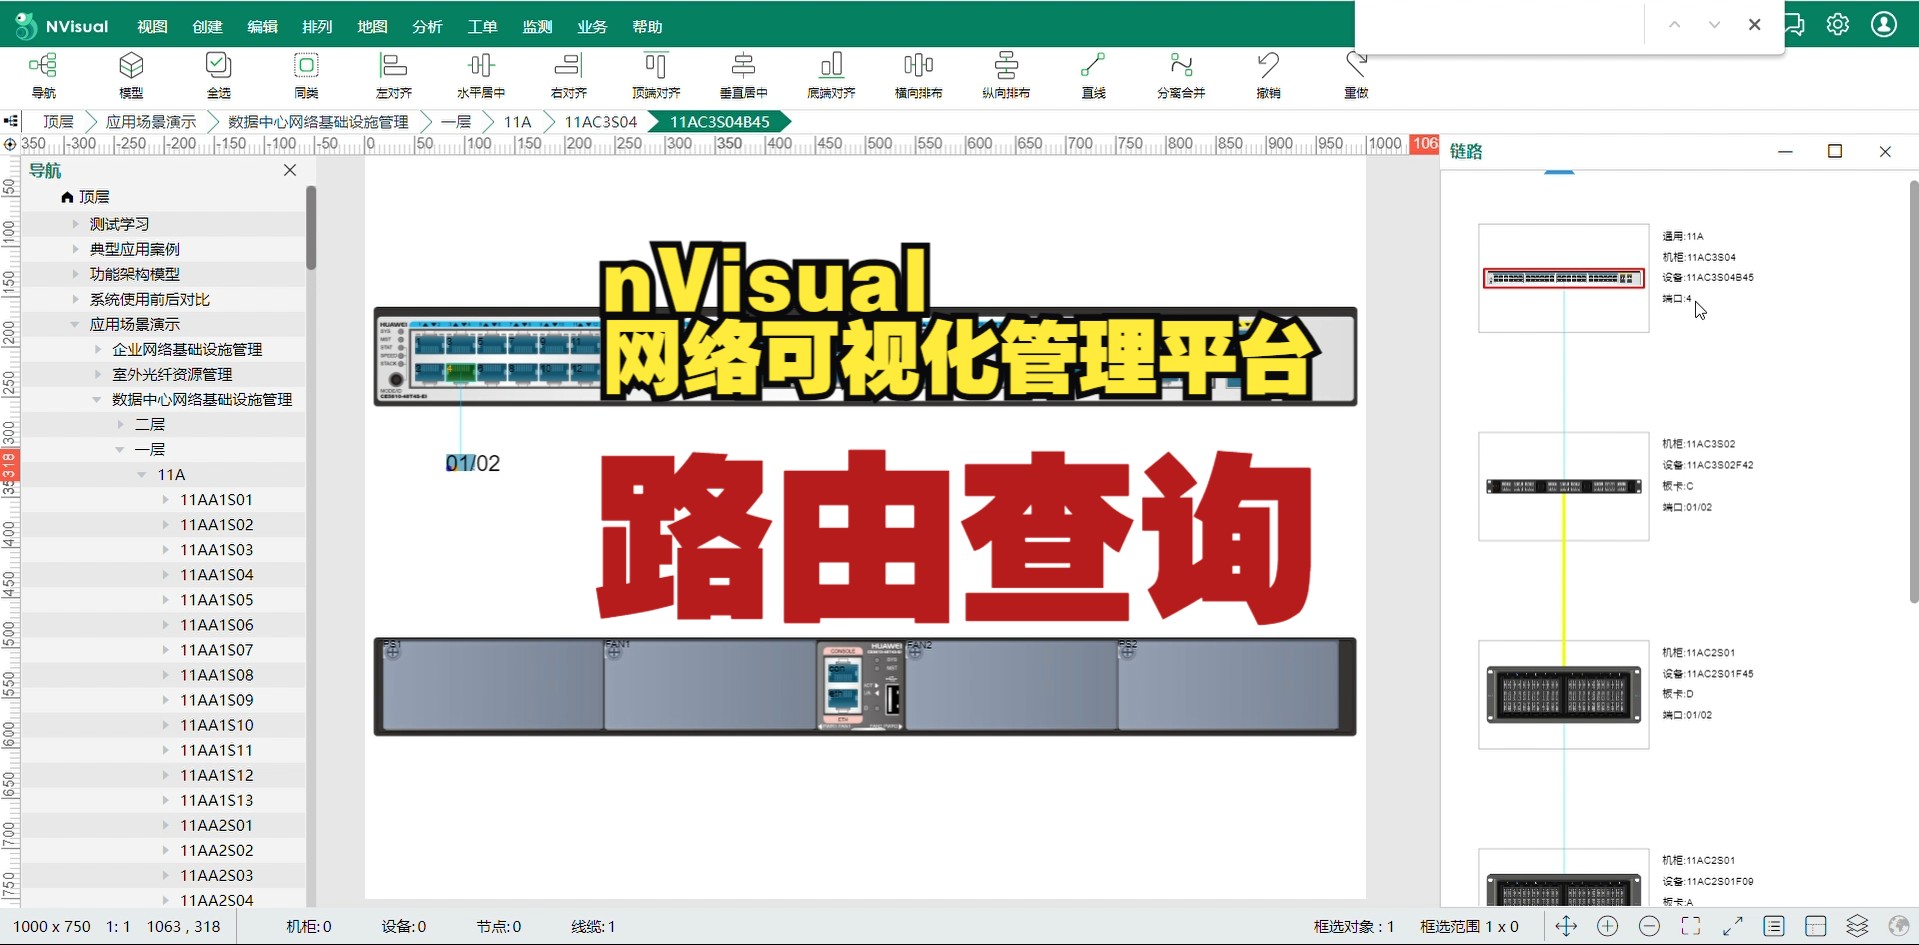Click the 模型 model icon
The image size is (1919, 945).
(x=131, y=75)
